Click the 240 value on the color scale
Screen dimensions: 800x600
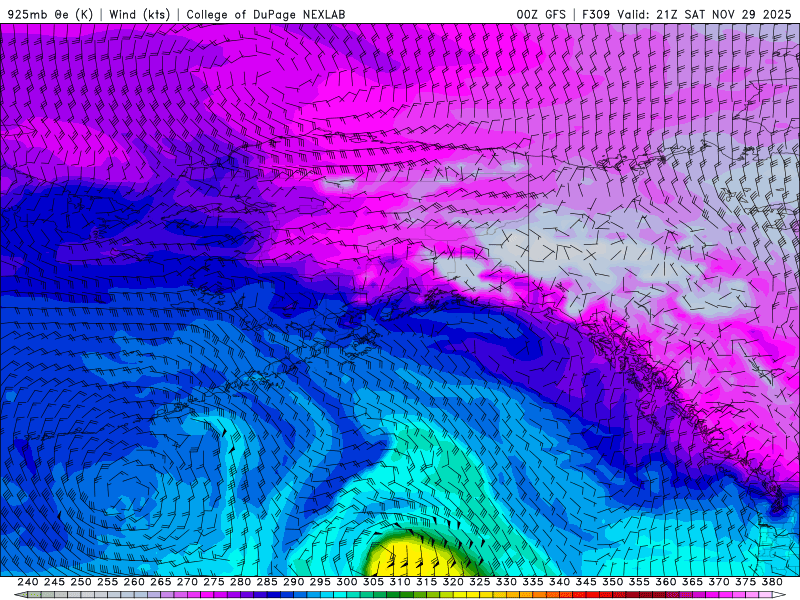[28, 582]
